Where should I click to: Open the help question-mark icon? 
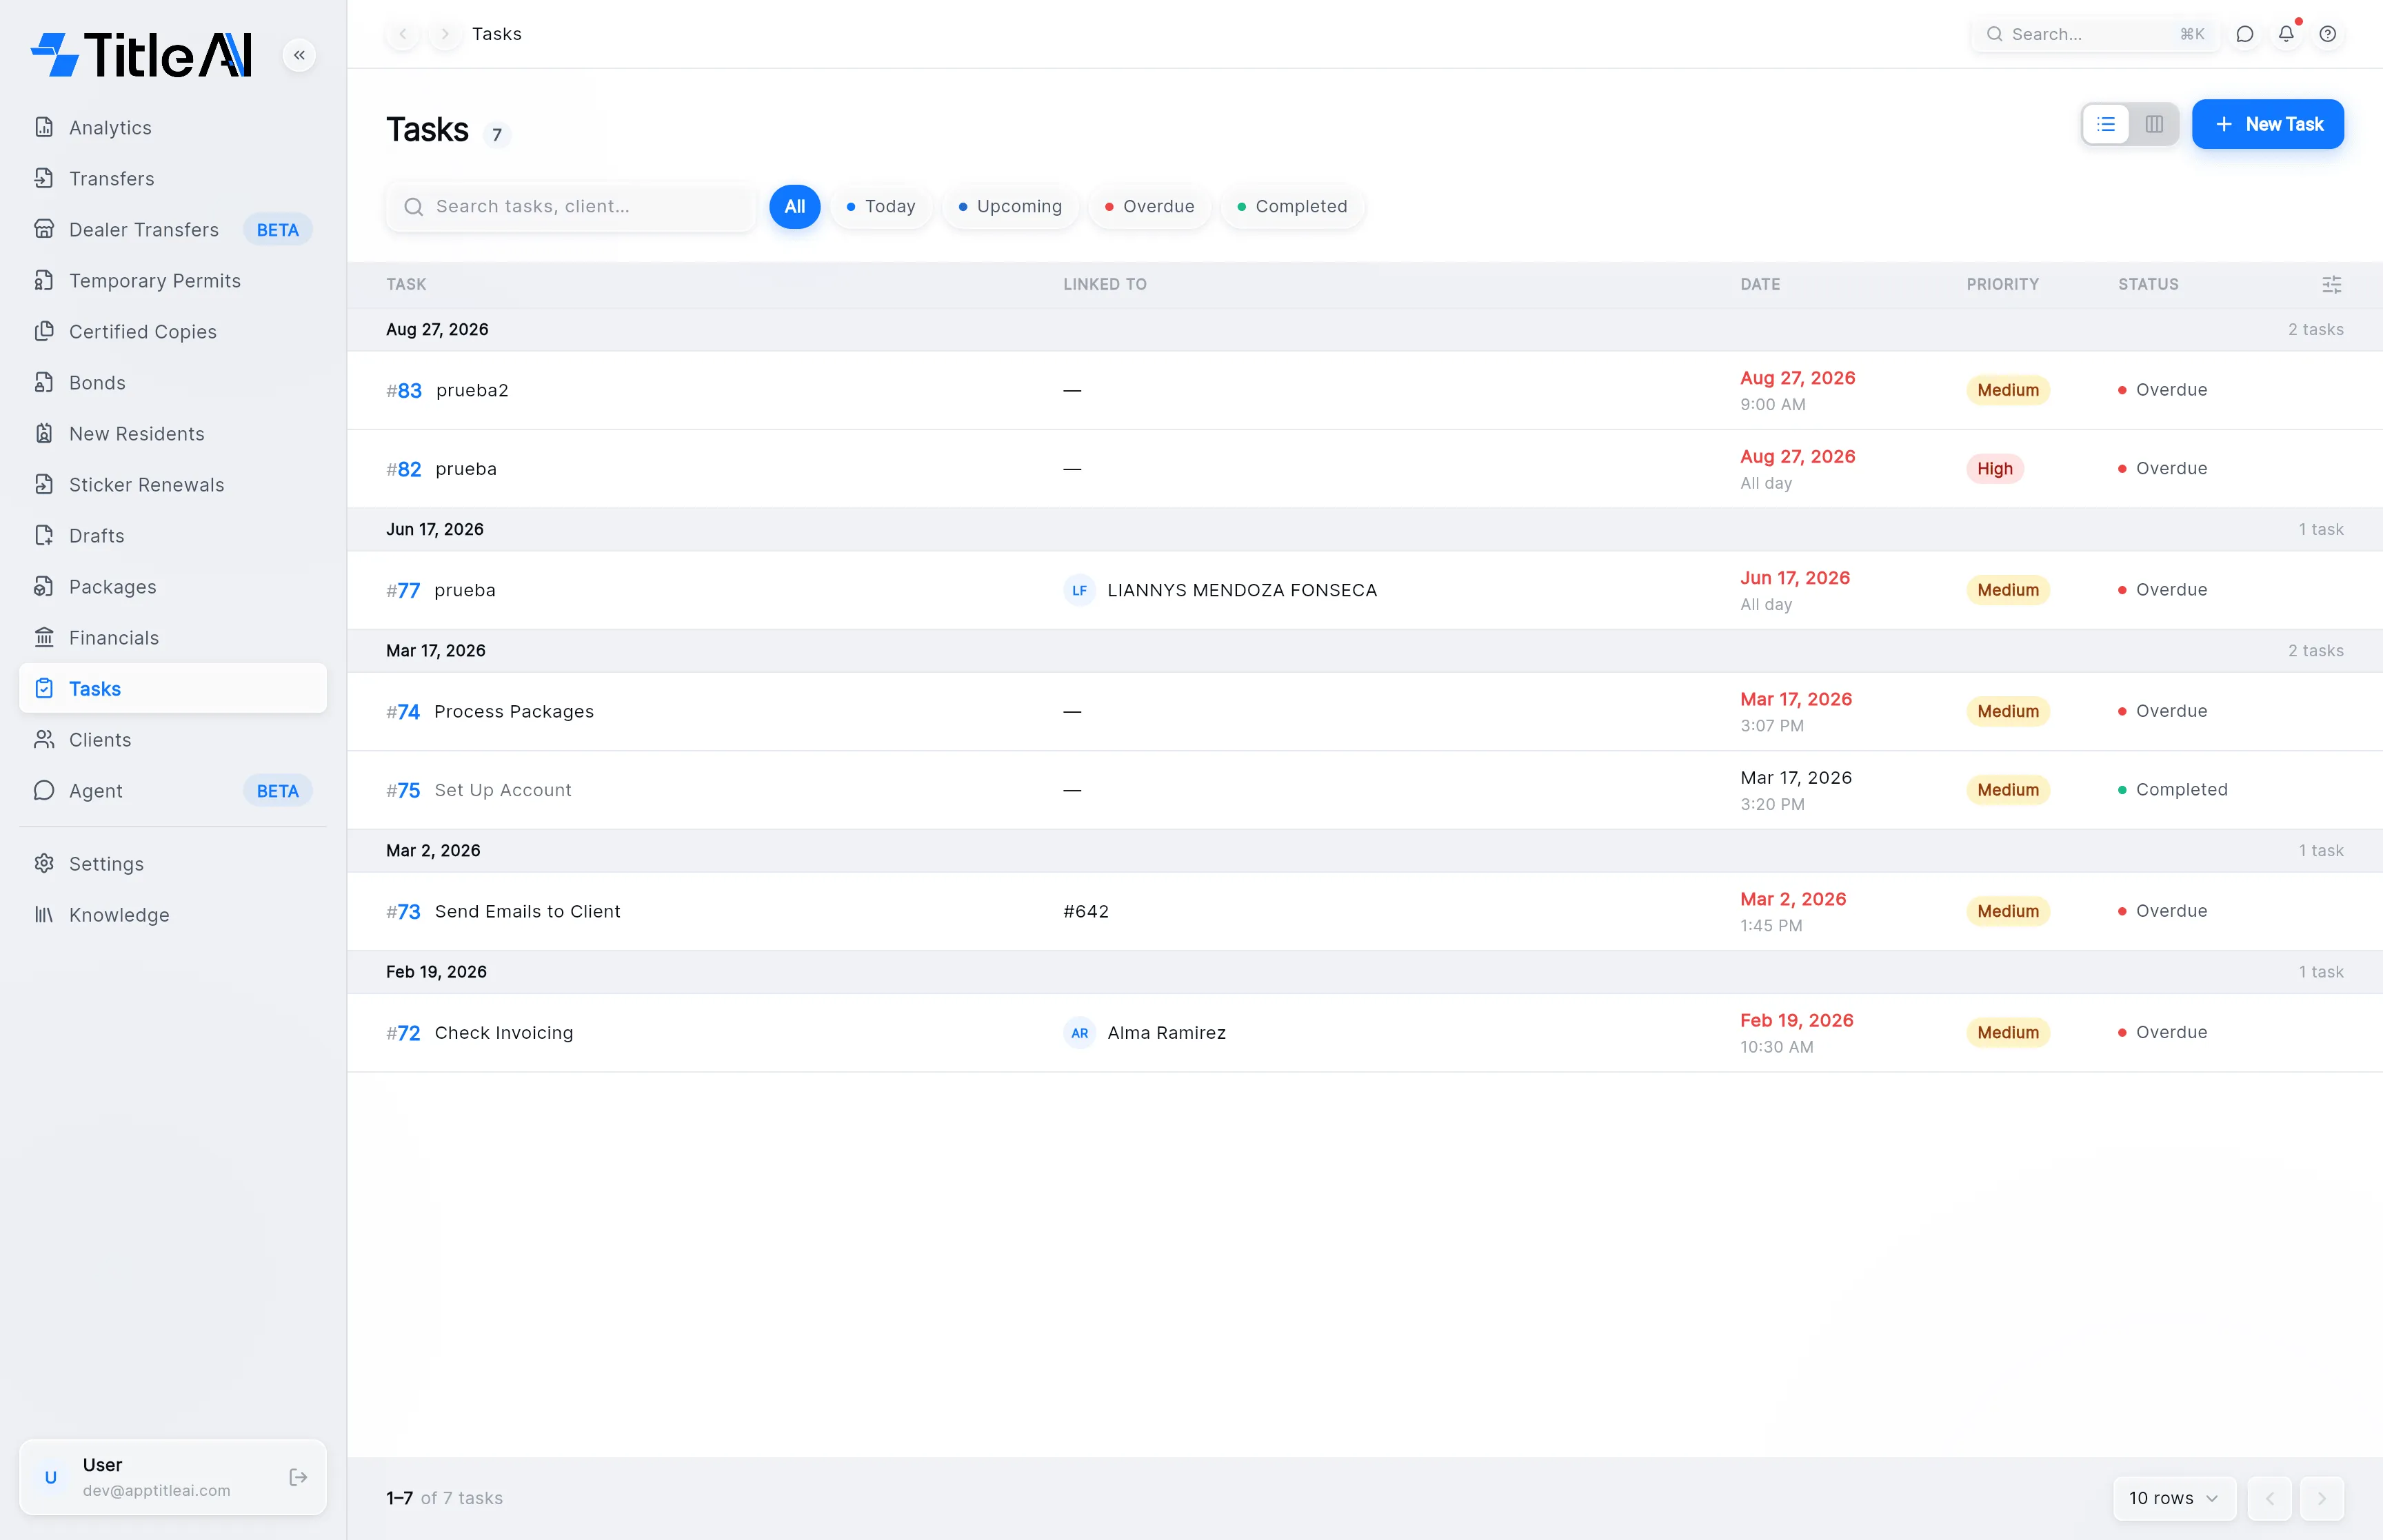click(x=2328, y=34)
